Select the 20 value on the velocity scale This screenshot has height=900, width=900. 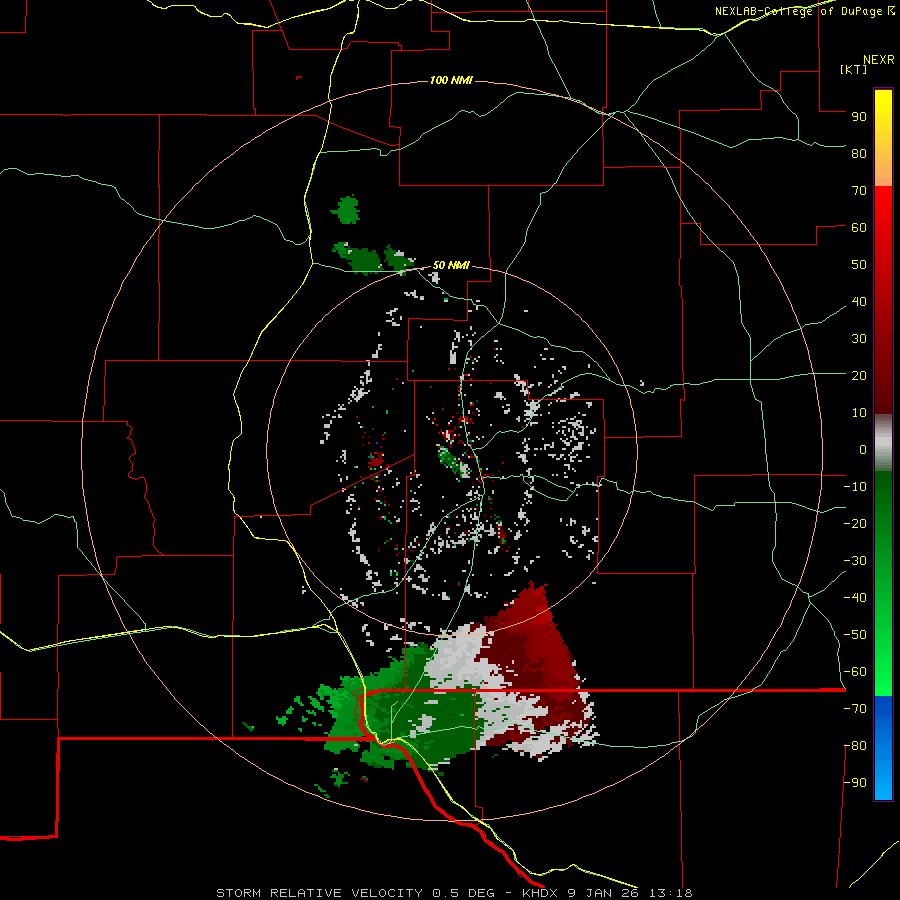tap(859, 376)
